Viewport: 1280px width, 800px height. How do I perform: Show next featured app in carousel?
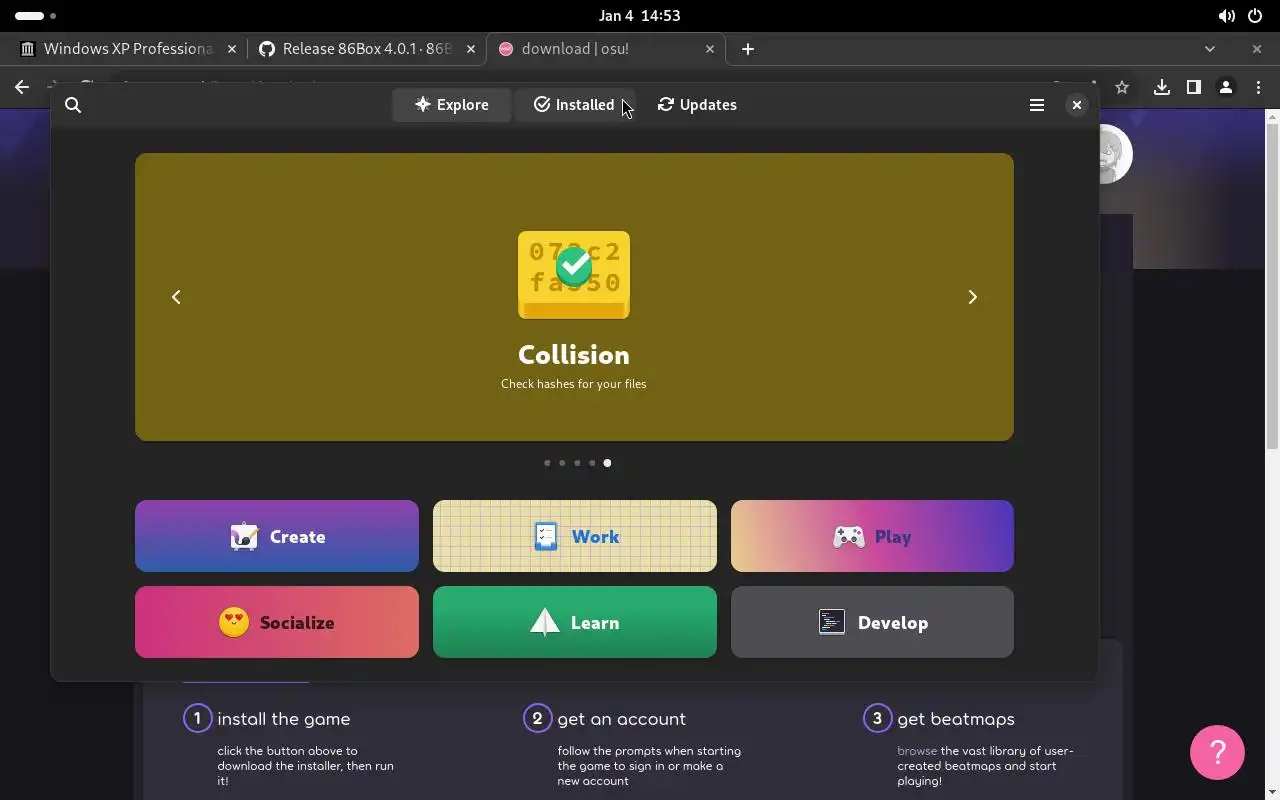coord(972,297)
